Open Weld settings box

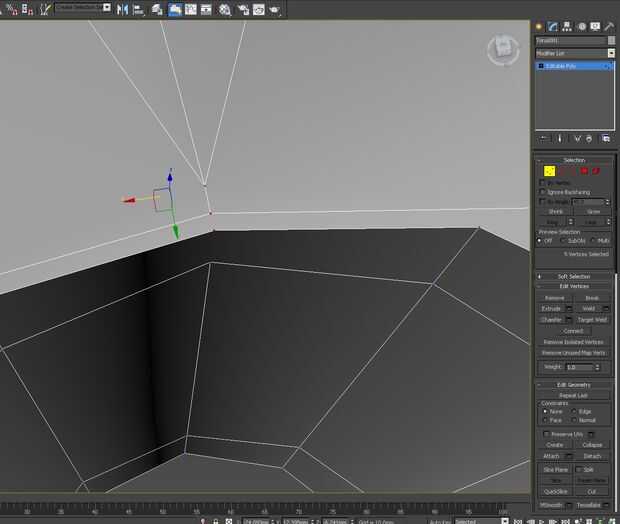coord(606,308)
